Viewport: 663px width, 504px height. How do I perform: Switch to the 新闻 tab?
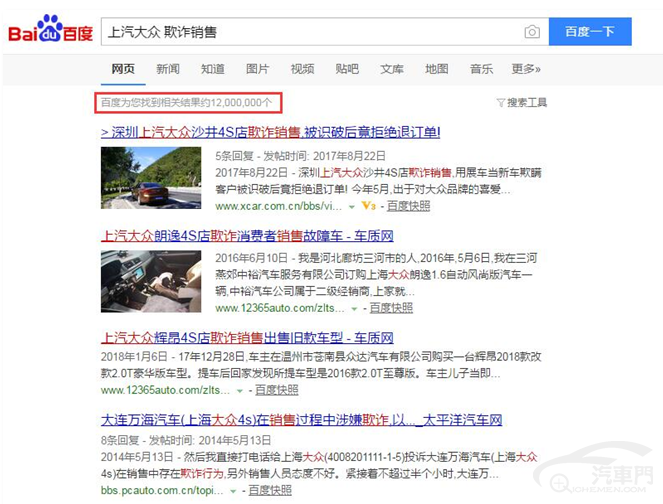168,69
